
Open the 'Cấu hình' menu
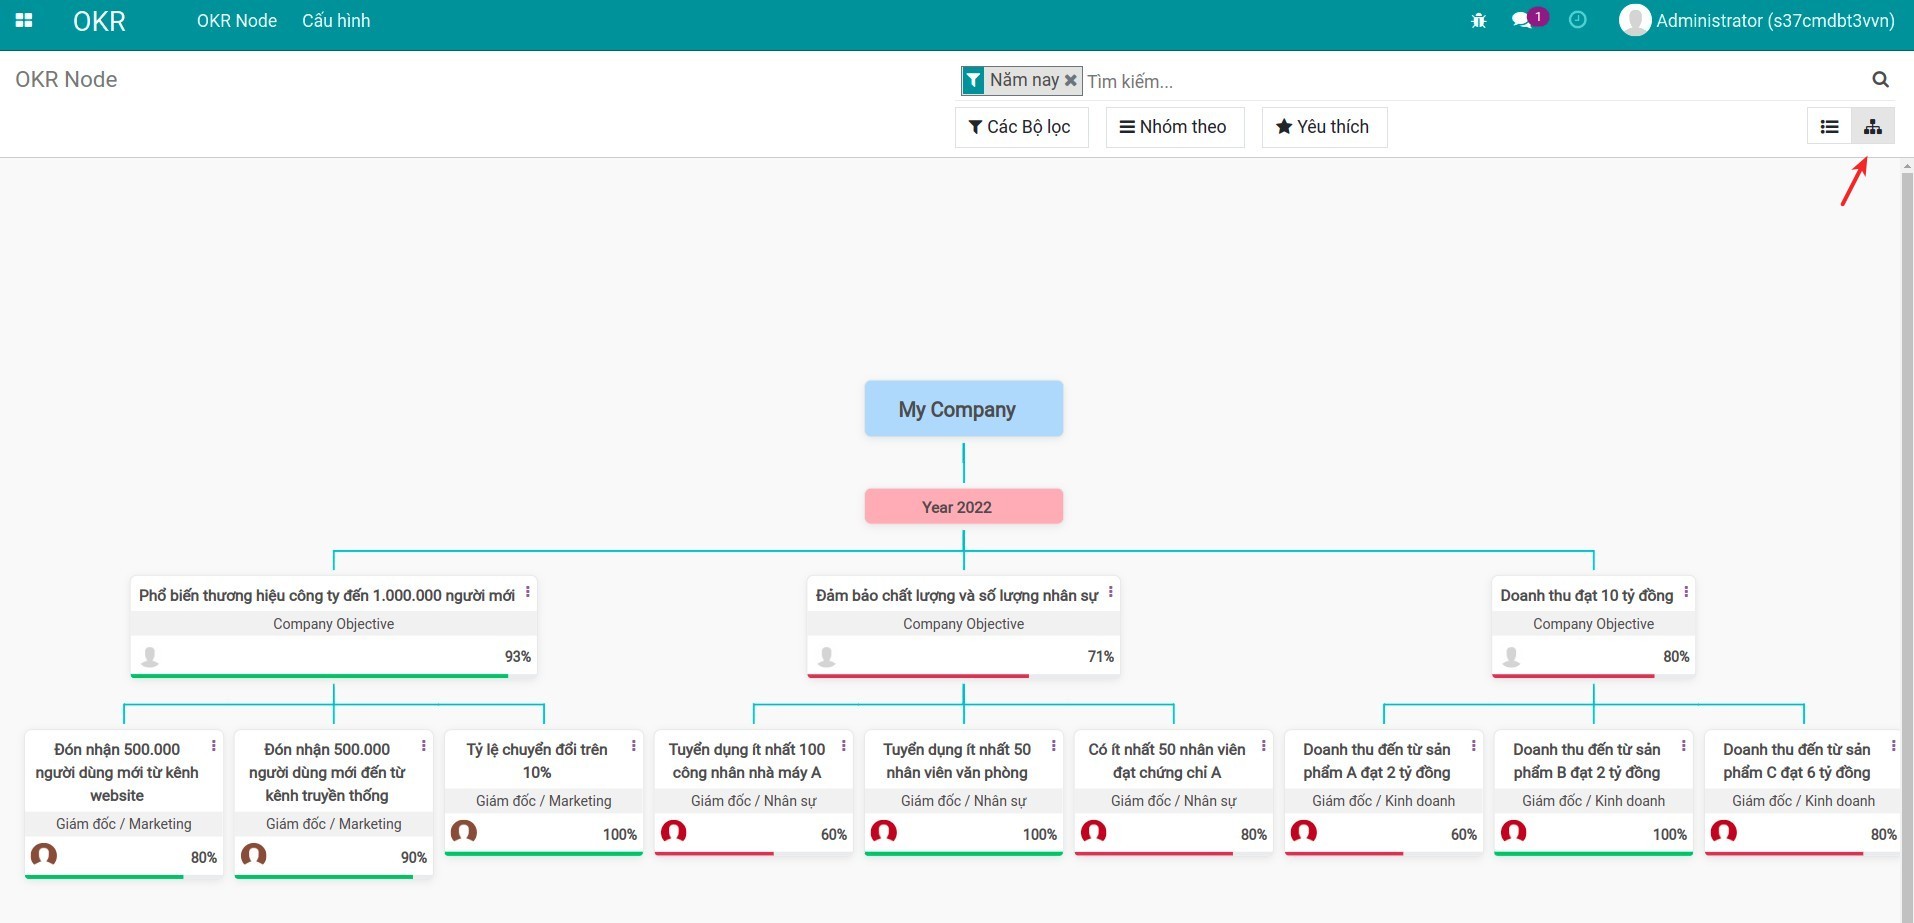336,21
